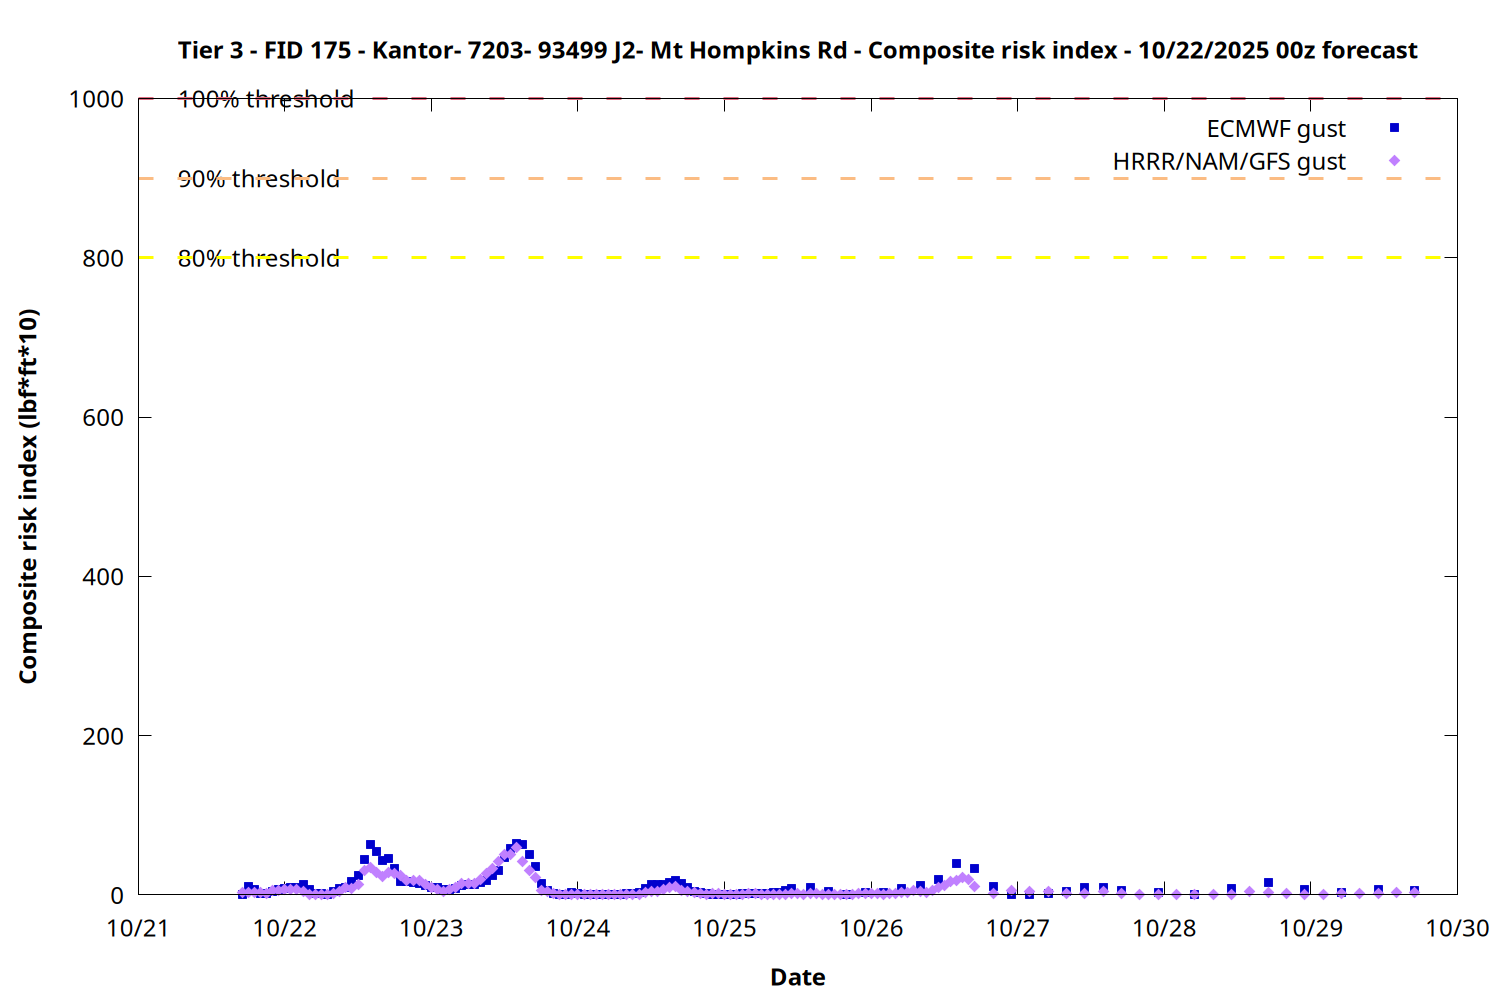Screen dimensions: 1500x1000
Task: Click the 400 y-axis tick label
Action: tap(103, 577)
